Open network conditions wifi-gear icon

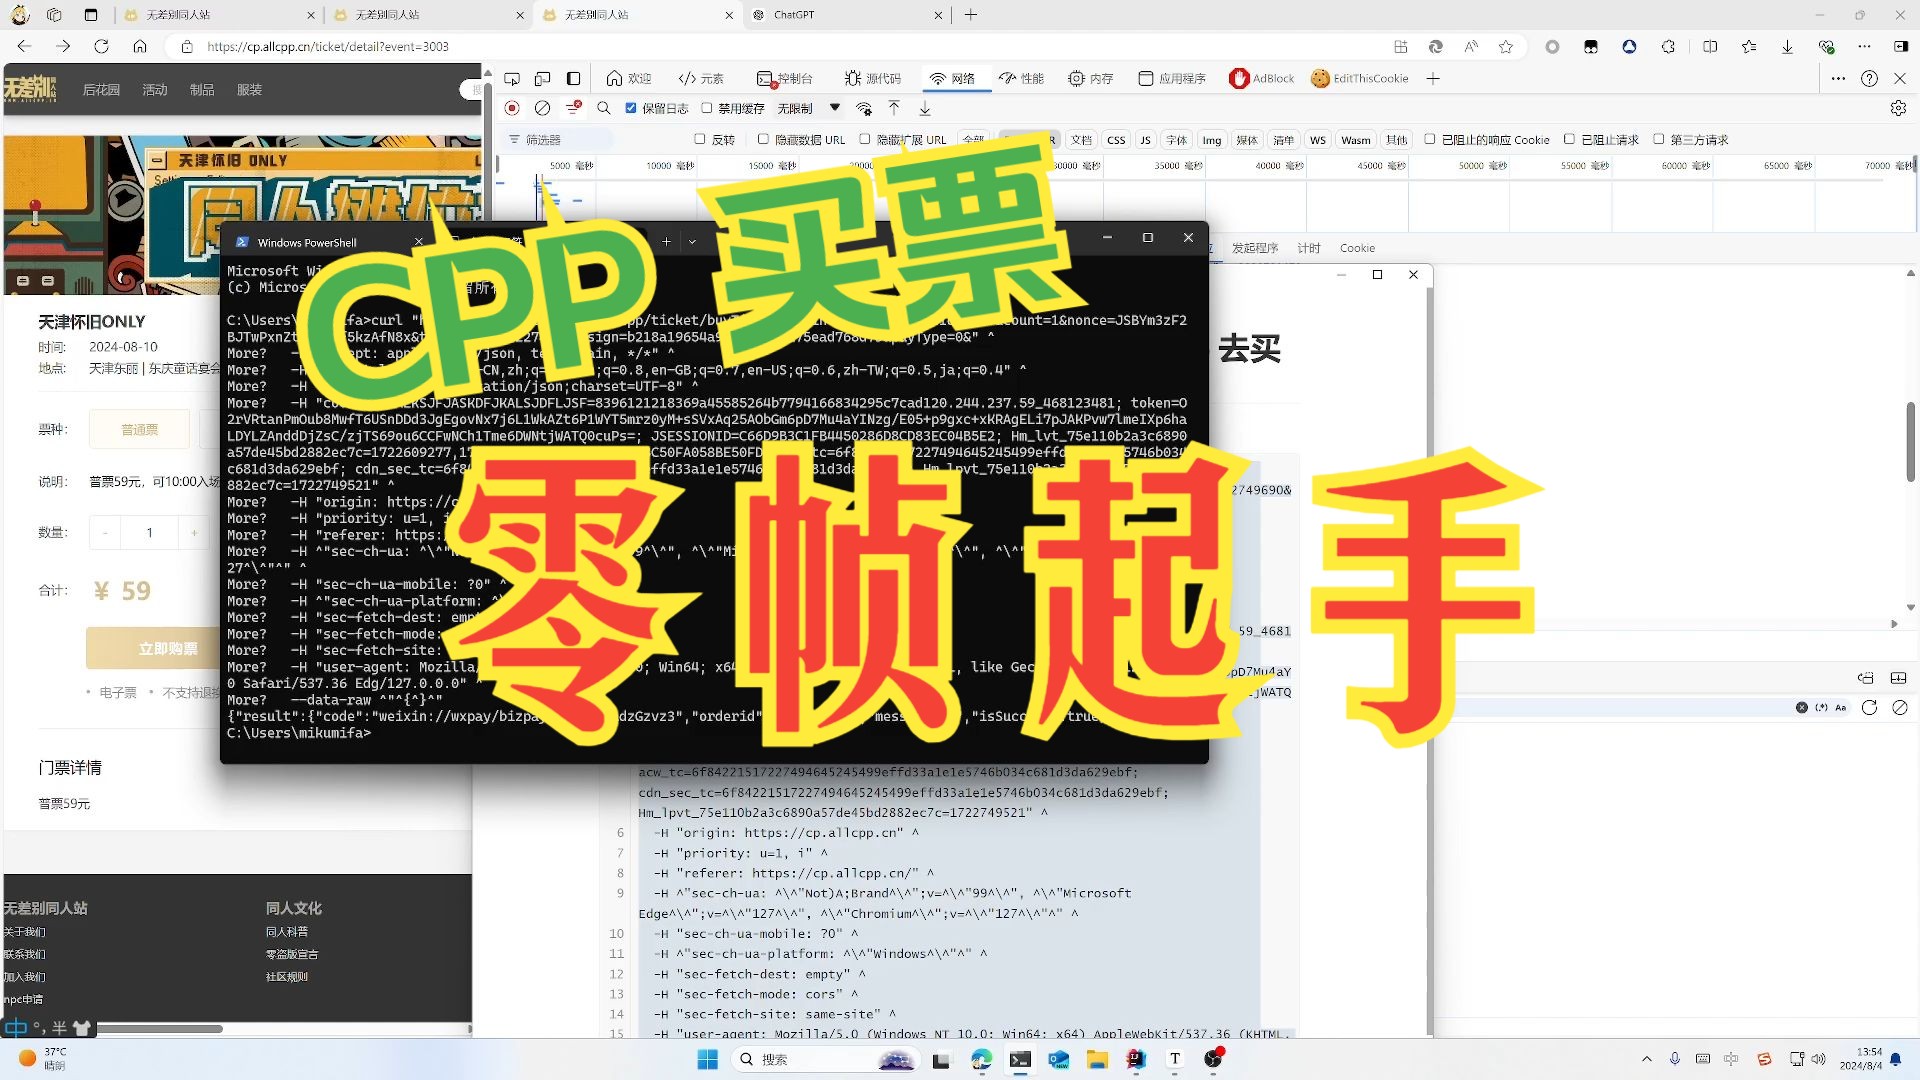(864, 108)
